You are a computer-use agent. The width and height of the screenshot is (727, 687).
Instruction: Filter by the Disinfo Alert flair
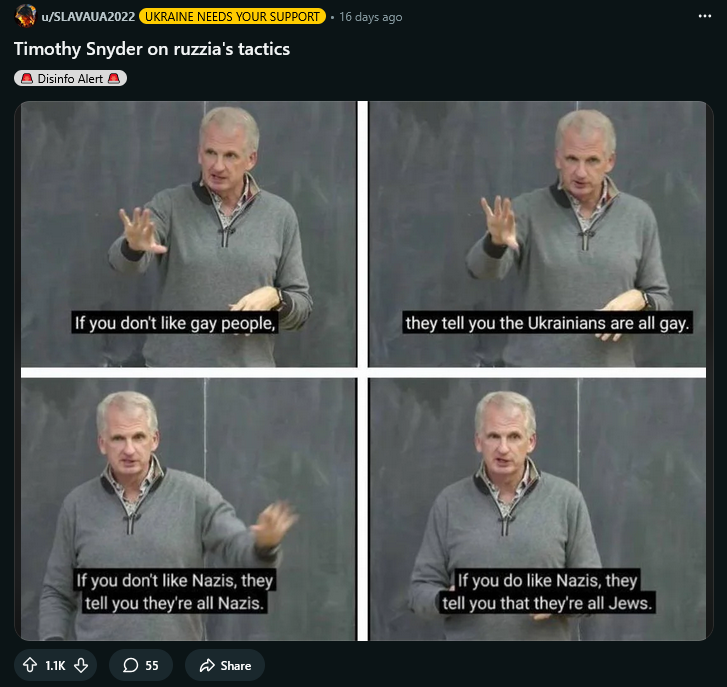(x=70, y=78)
